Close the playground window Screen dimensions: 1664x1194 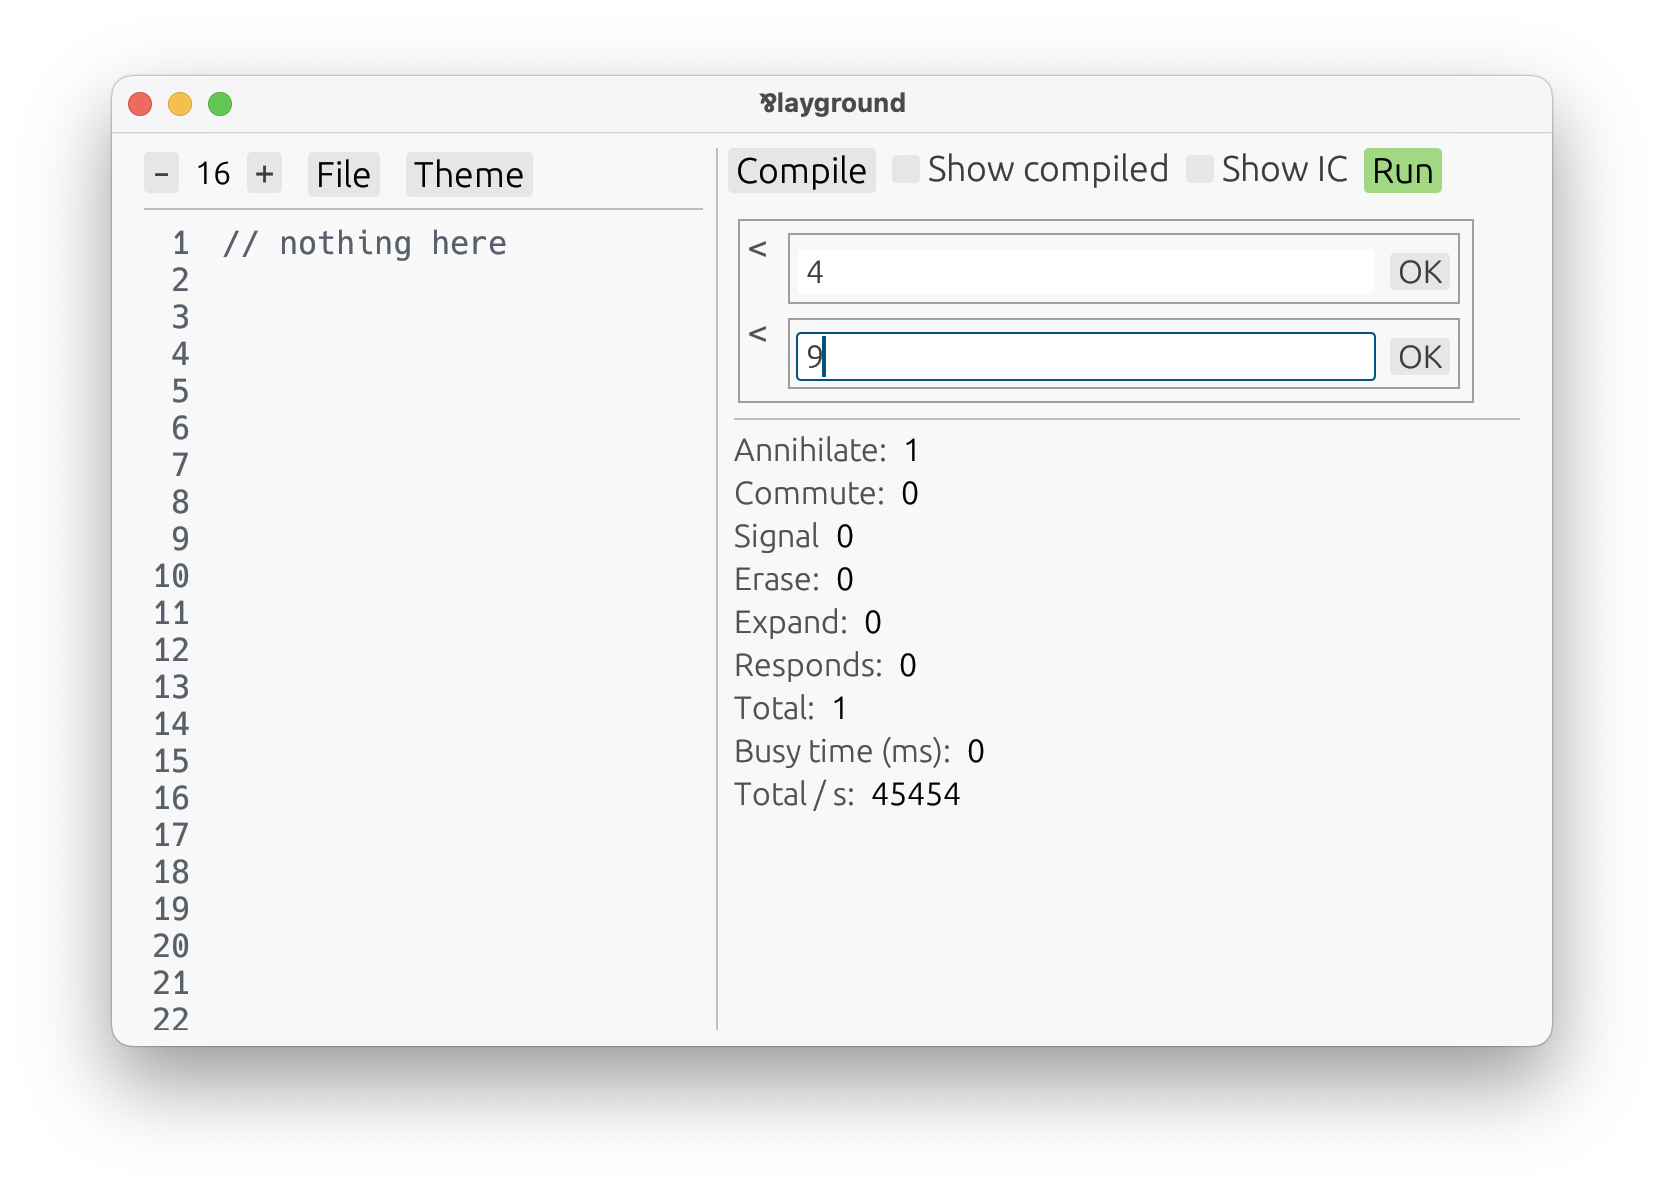coord(140,104)
